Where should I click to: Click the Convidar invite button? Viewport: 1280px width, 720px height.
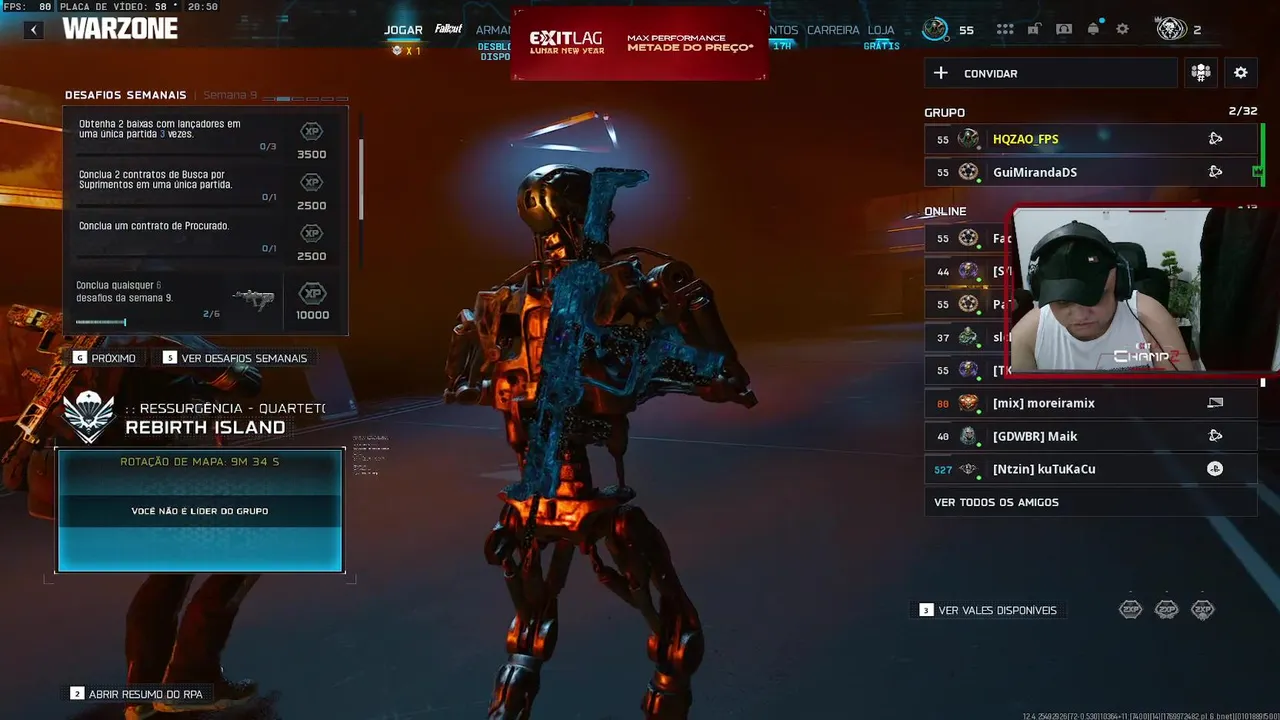coord(1051,73)
